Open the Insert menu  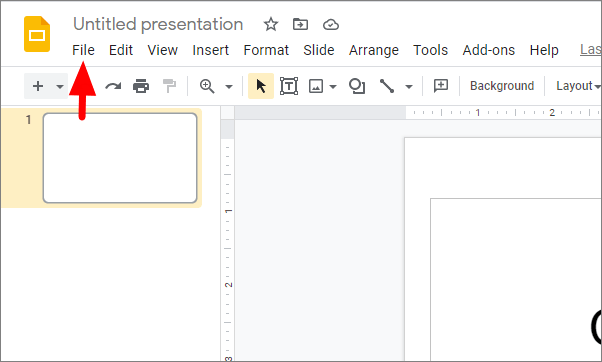tap(210, 50)
